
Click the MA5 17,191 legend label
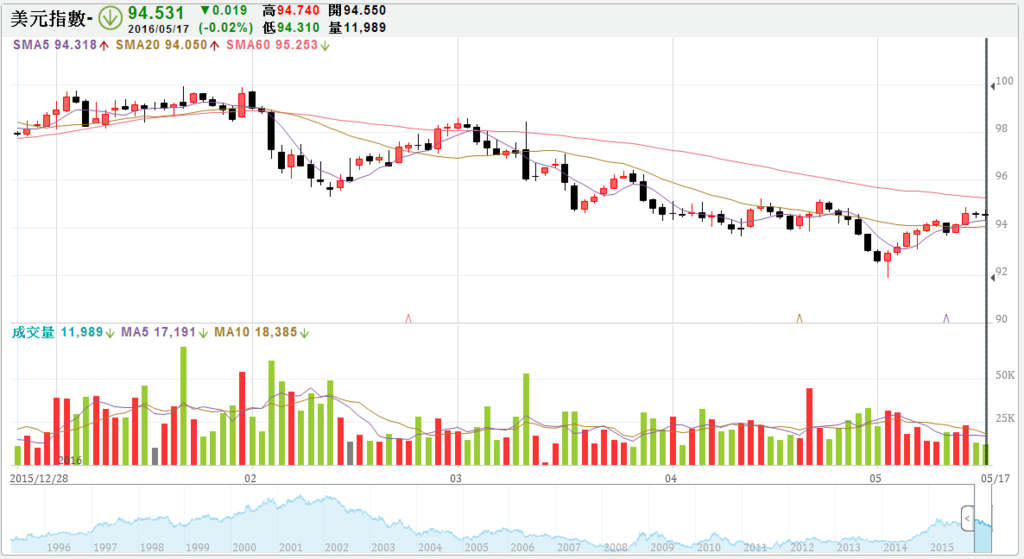pyautogui.click(x=158, y=332)
